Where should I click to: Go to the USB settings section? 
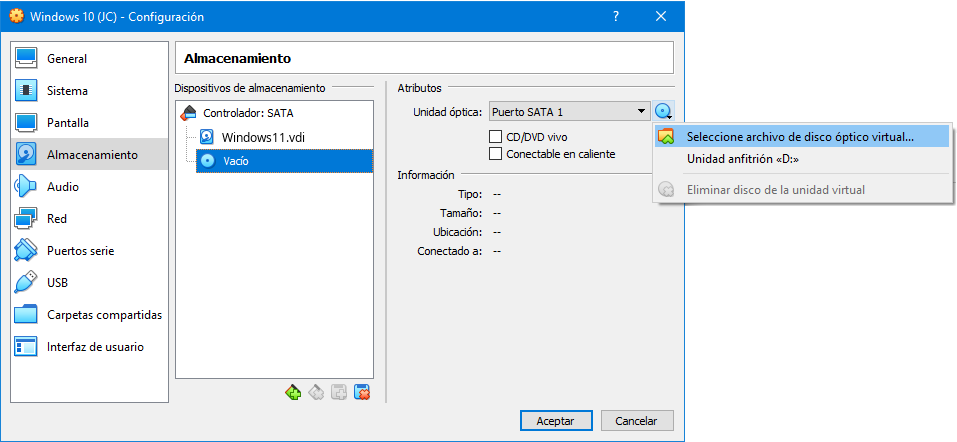[x=57, y=283]
